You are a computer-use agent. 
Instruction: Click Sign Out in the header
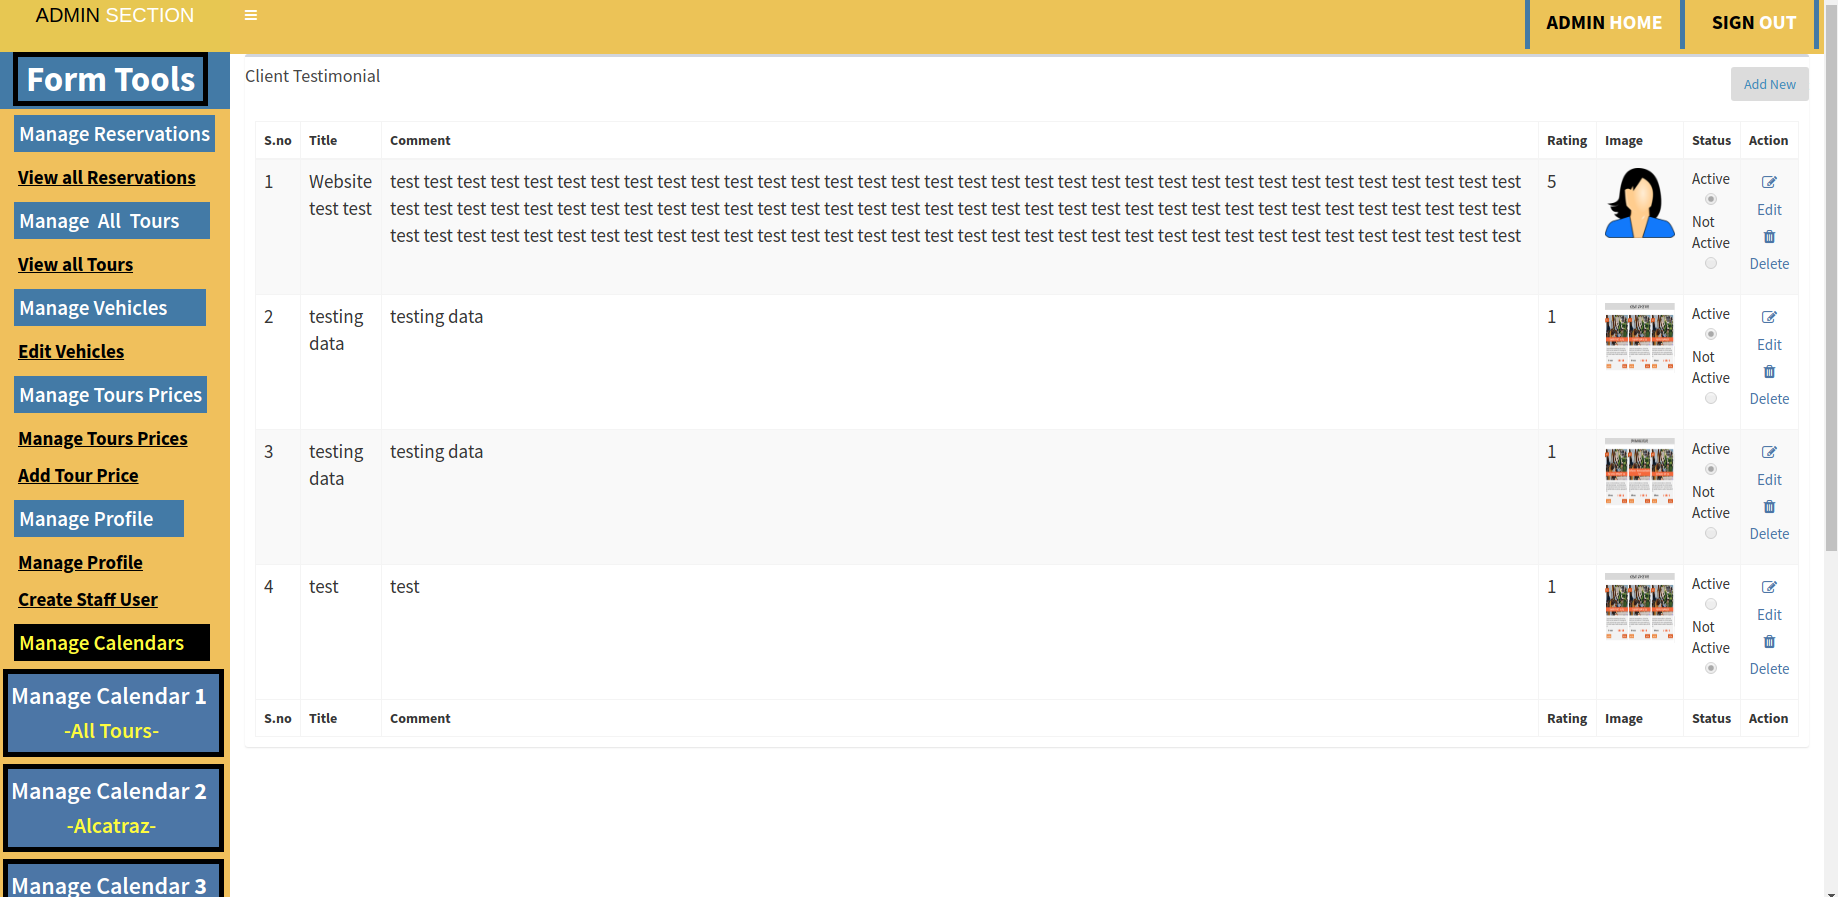(1753, 23)
